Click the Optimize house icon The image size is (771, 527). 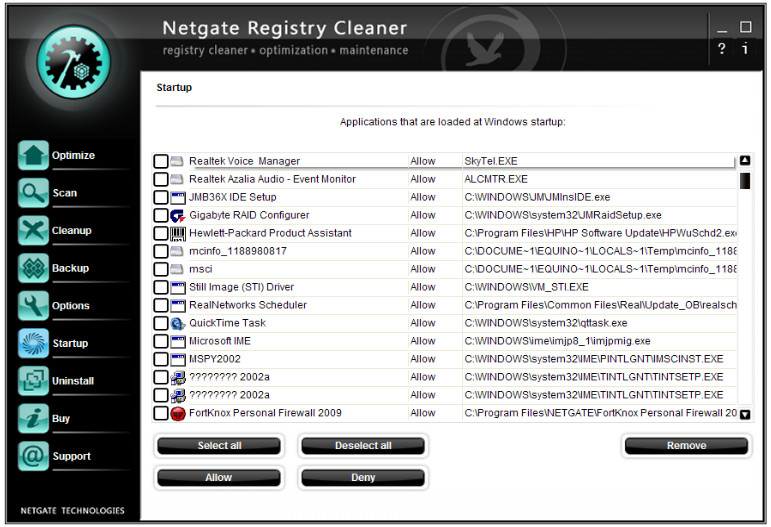pos(33,155)
